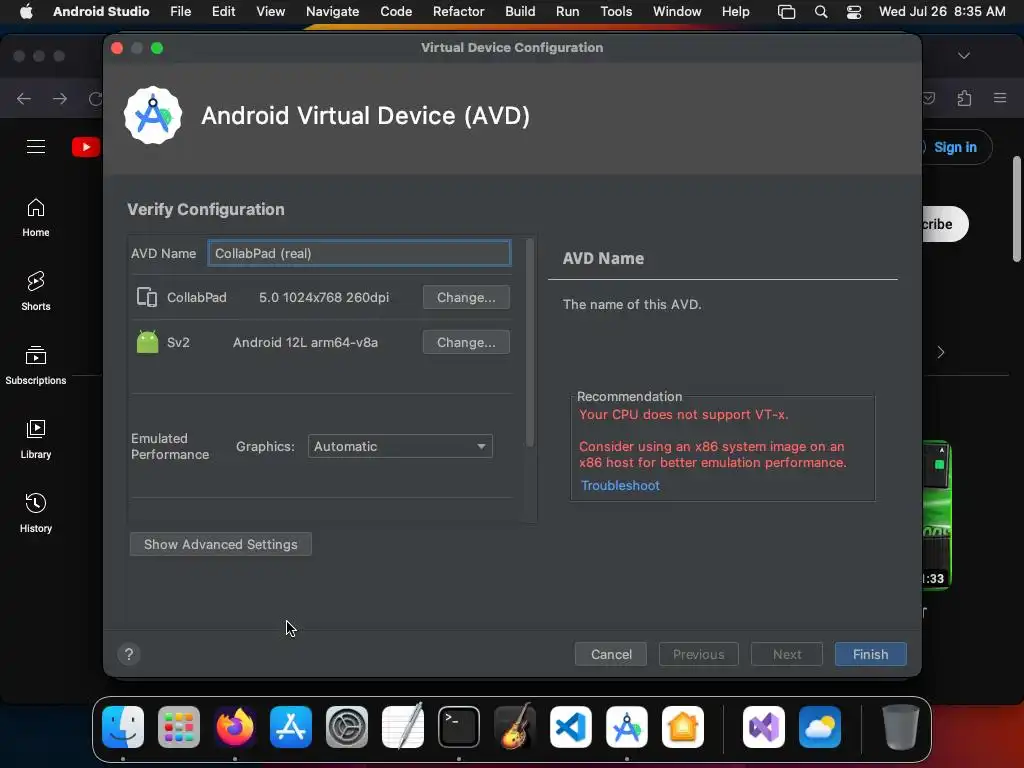The width and height of the screenshot is (1024, 768).
Task: Open Stage Manager windows icon in menu bar
Action: click(x=786, y=12)
